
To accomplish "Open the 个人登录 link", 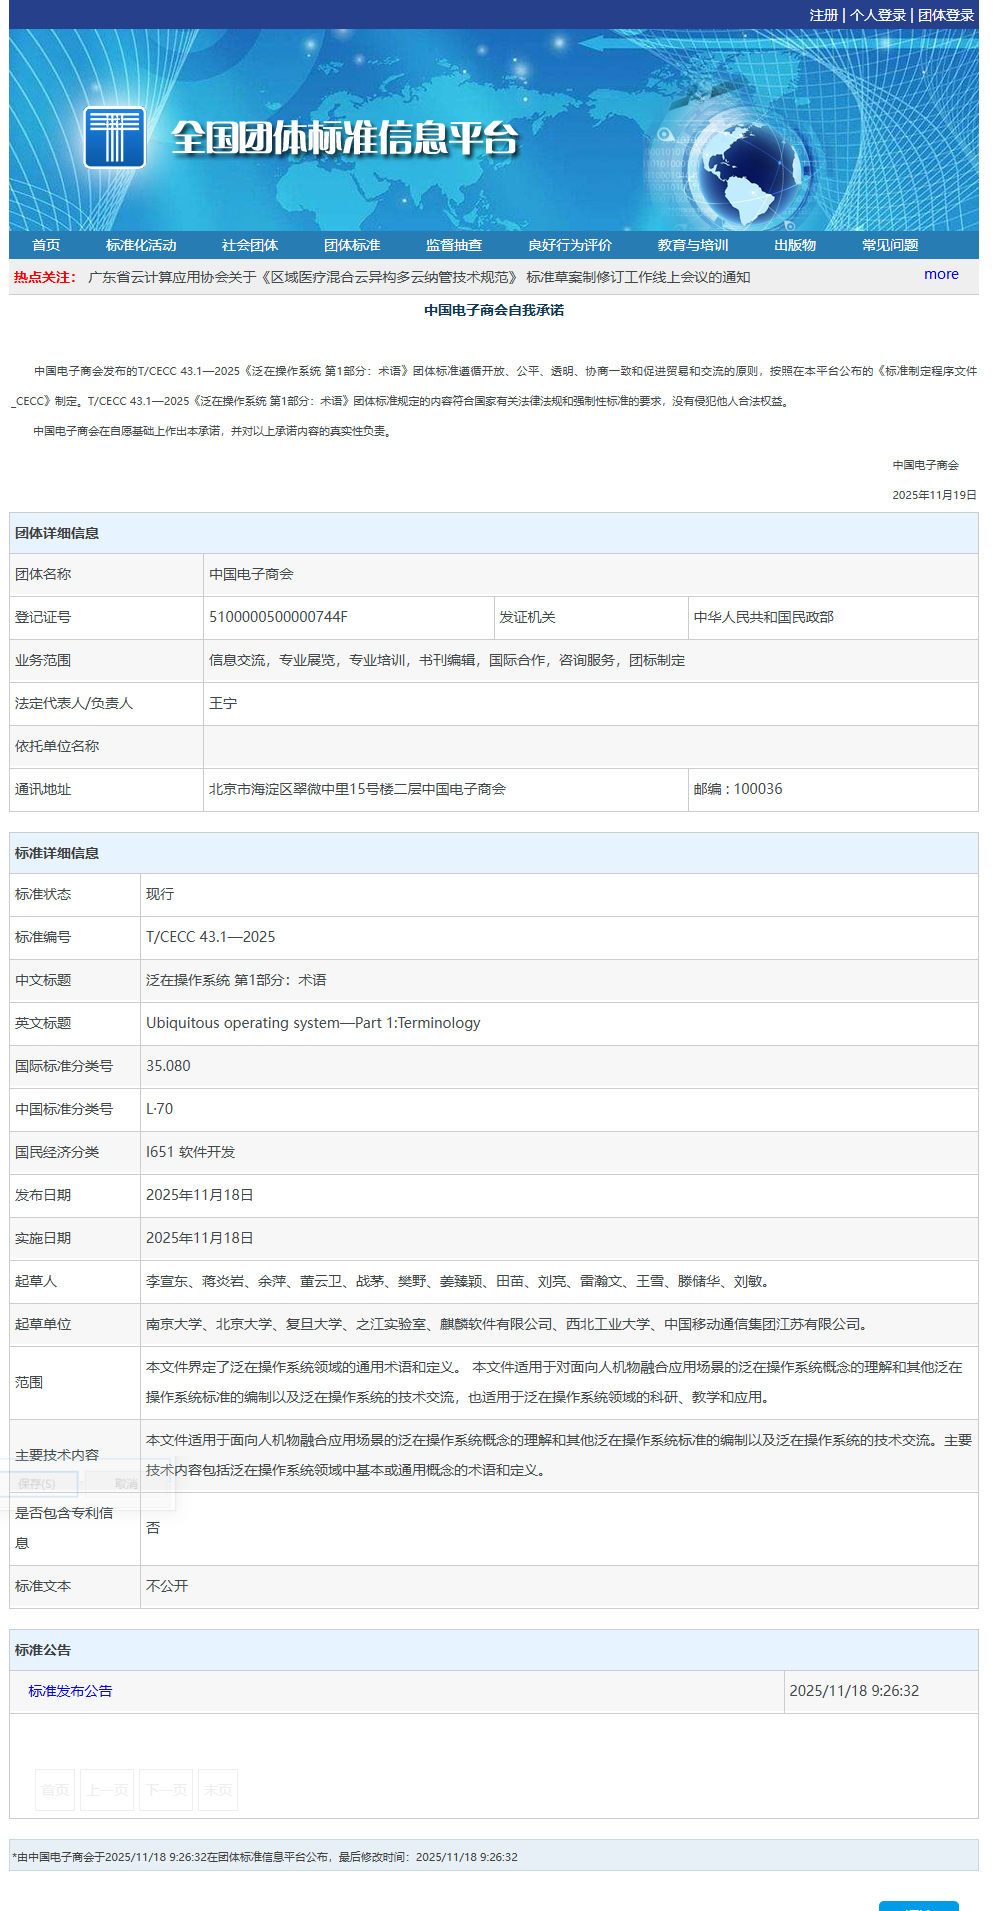I will pyautogui.click(x=878, y=15).
